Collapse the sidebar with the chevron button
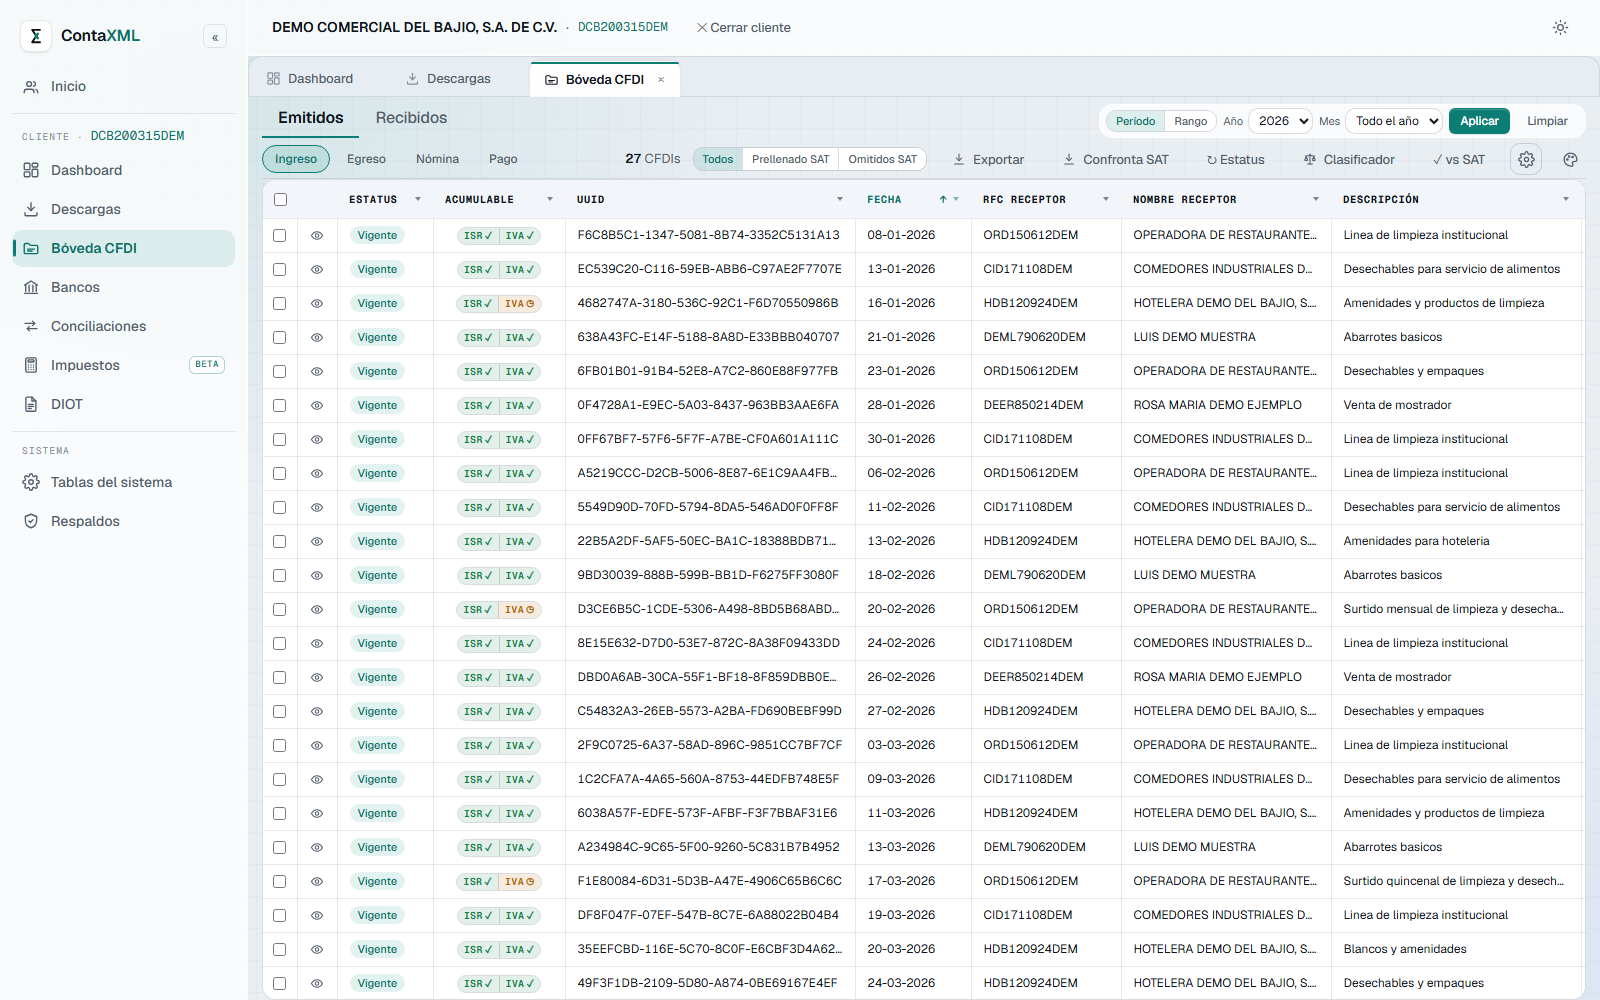Screen dimensions: 1600x1000 [x=215, y=37]
